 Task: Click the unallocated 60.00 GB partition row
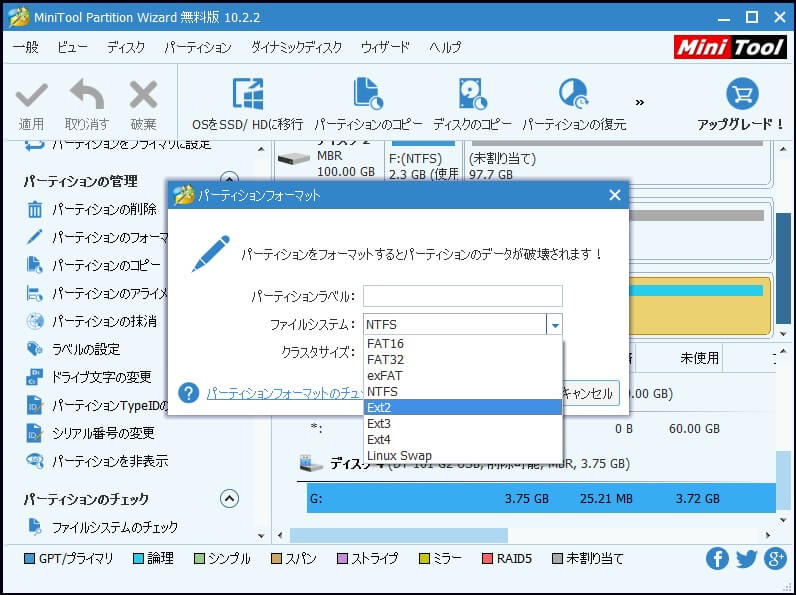coord(541,428)
